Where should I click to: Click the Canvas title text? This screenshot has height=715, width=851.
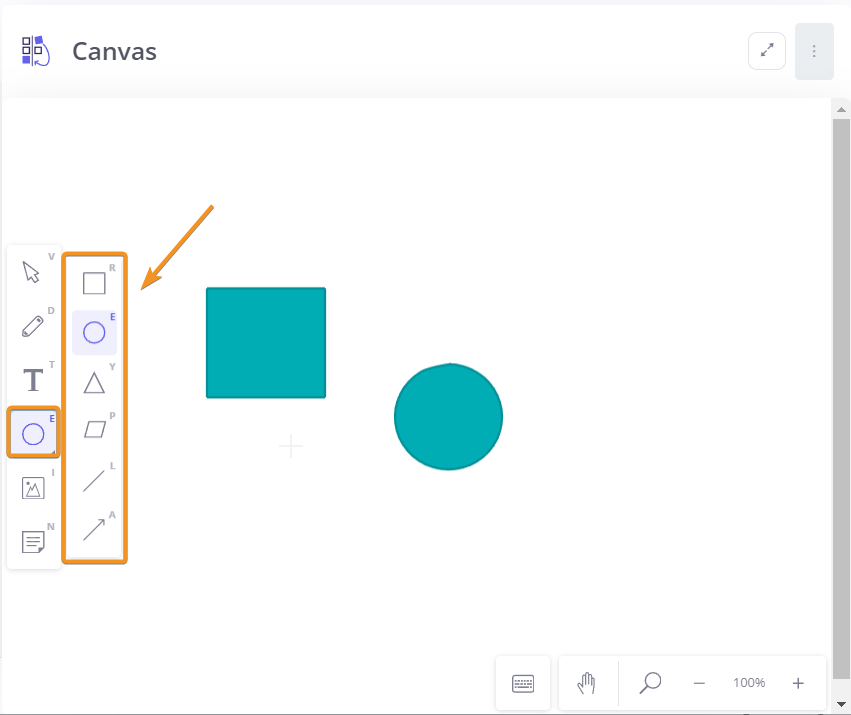pos(115,52)
